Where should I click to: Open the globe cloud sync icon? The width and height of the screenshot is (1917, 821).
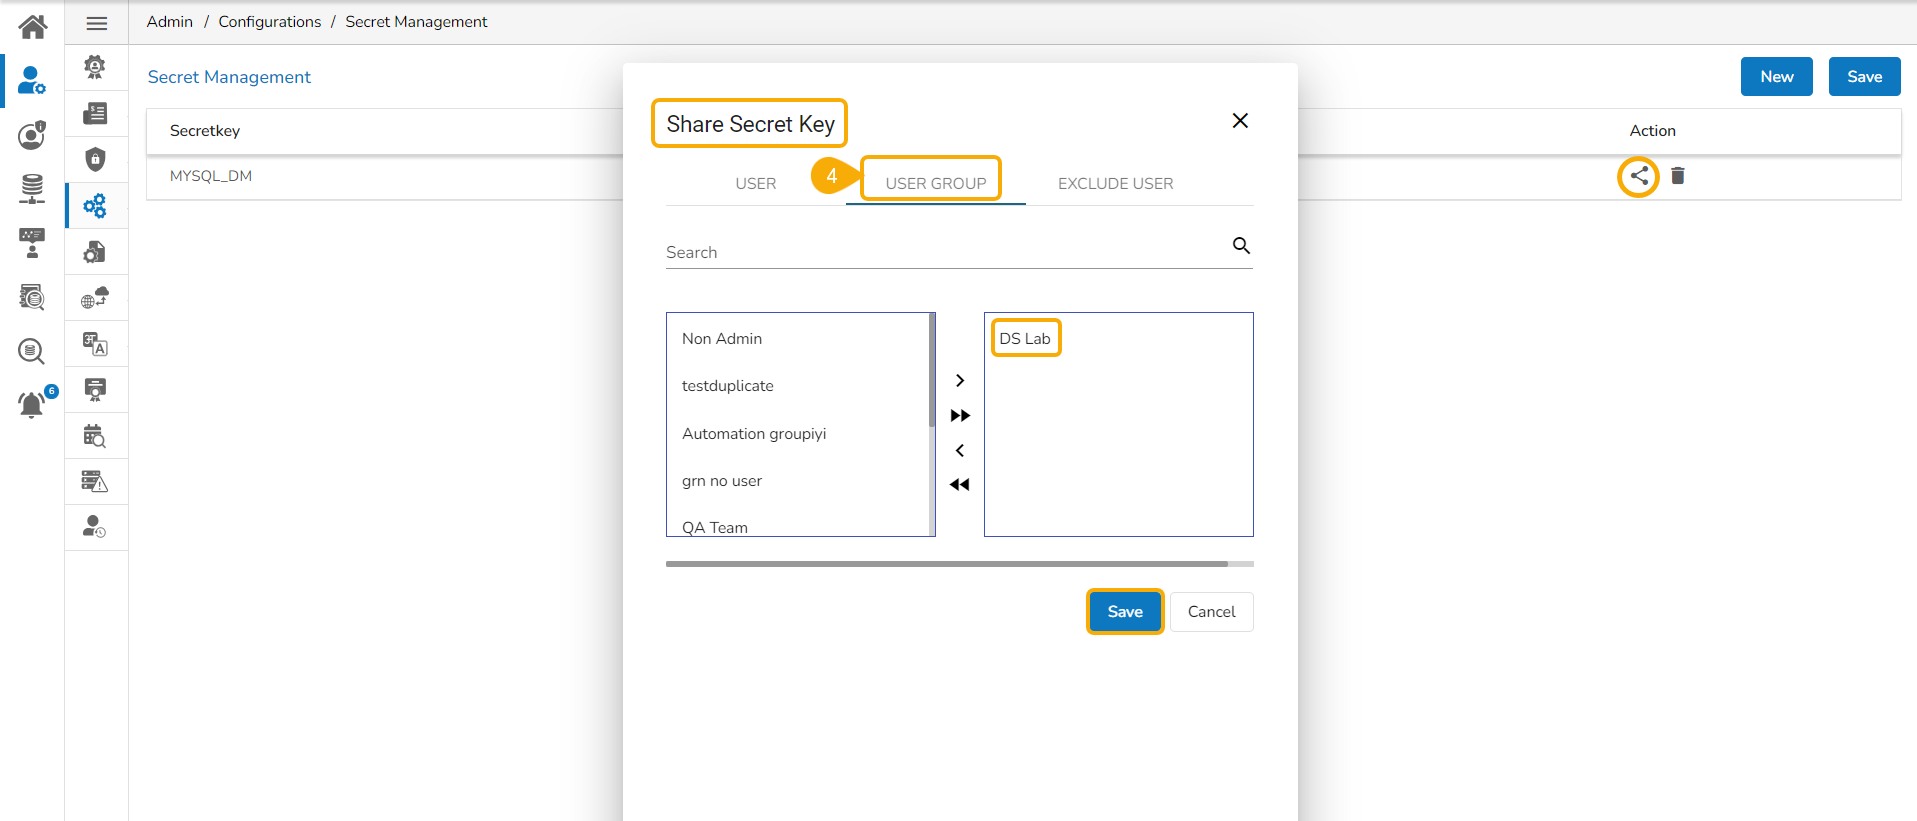pyautogui.click(x=95, y=298)
